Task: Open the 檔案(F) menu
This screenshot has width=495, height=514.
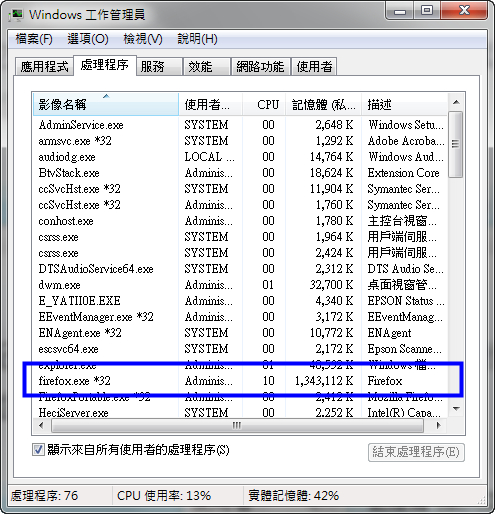Action: [34, 39]
